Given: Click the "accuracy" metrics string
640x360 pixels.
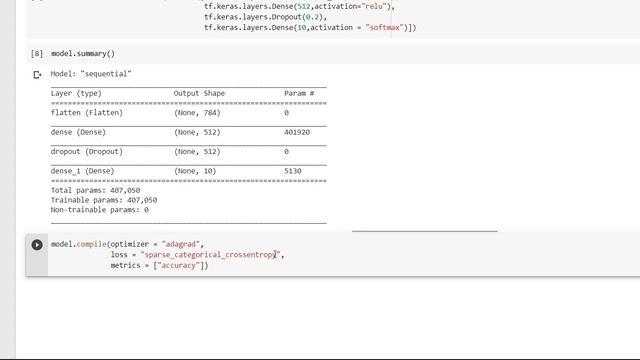Looking at the screenshot, I should coord(179,265).
